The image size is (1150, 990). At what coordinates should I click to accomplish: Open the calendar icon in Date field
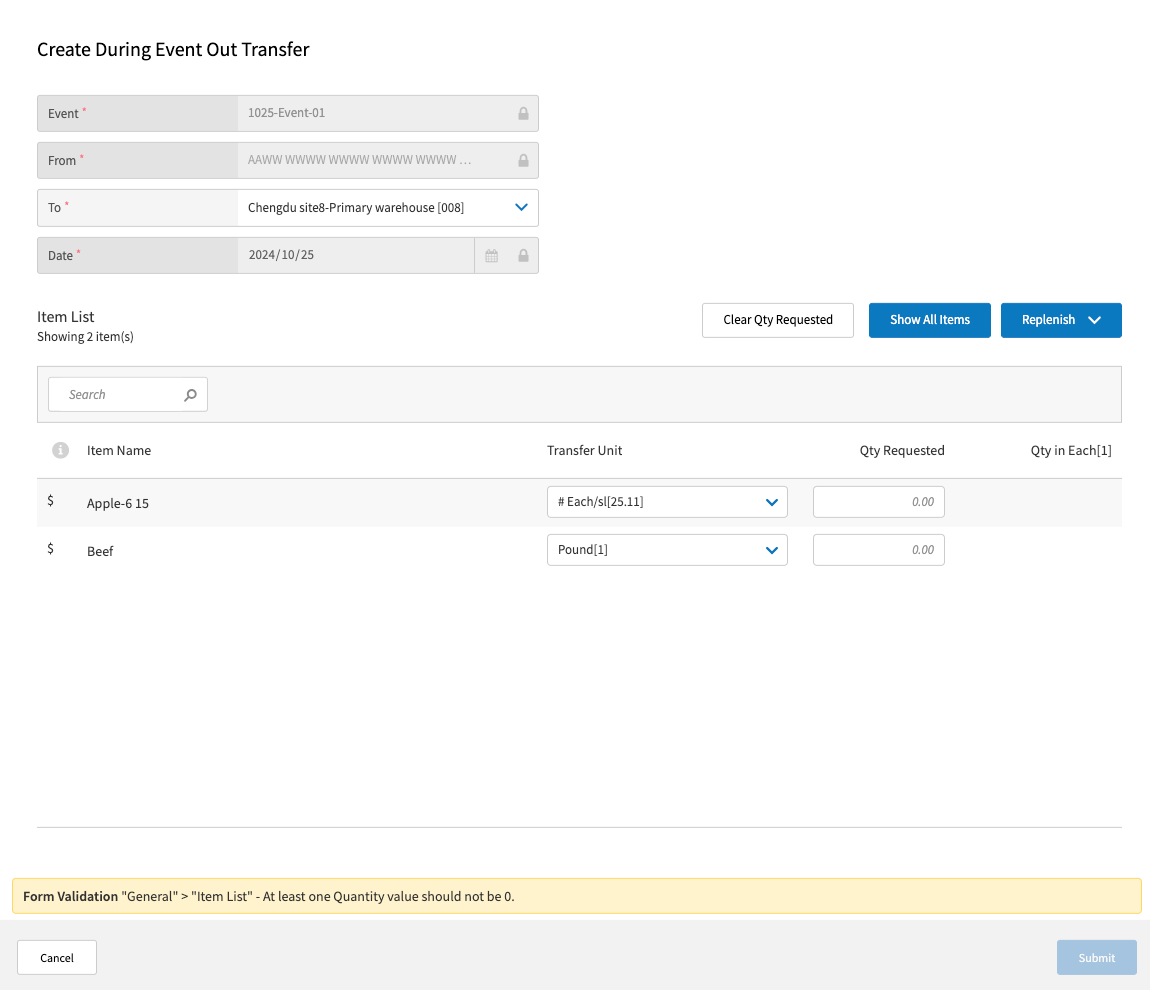pos(491,256)
